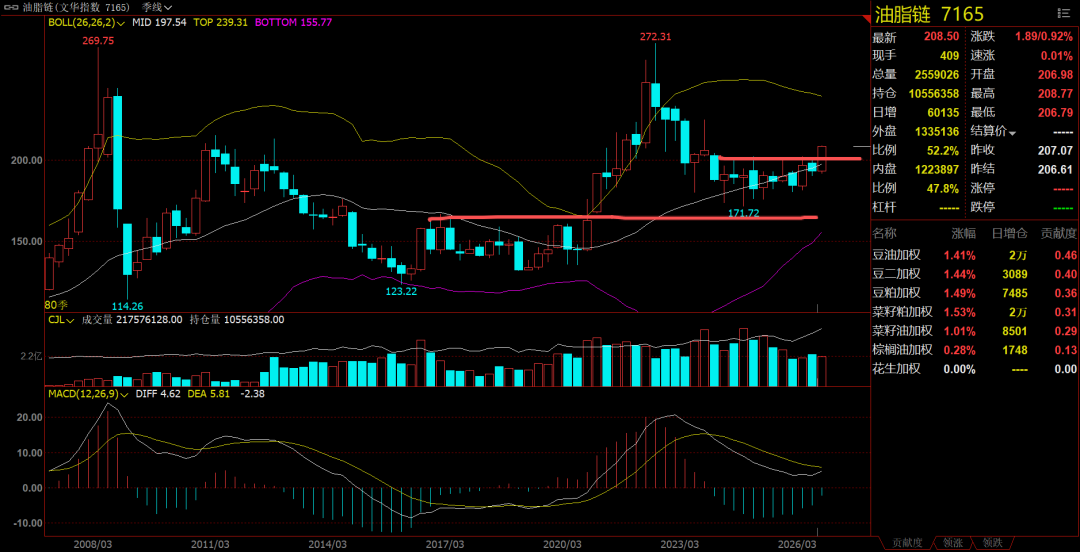Sort list by 涨幅 column header
The image size is (1080, 552).
click(964, 234)
